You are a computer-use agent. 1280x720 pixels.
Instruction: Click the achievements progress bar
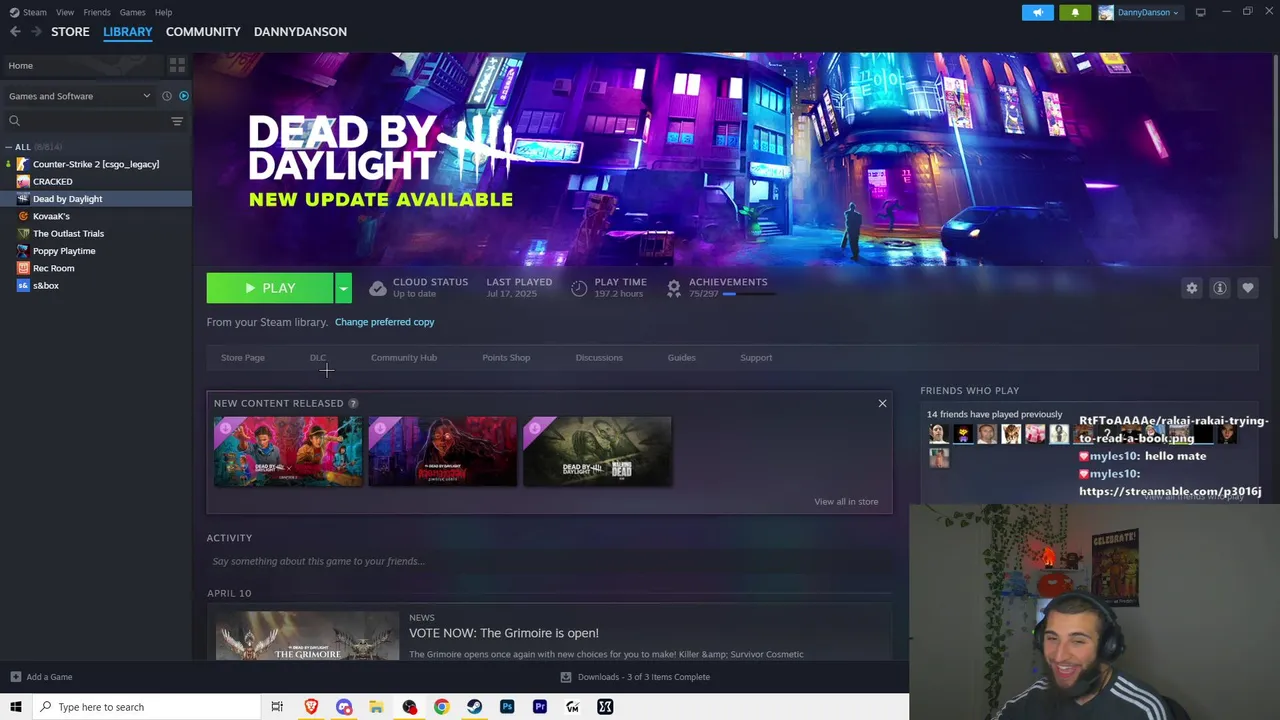click(749, 294)
